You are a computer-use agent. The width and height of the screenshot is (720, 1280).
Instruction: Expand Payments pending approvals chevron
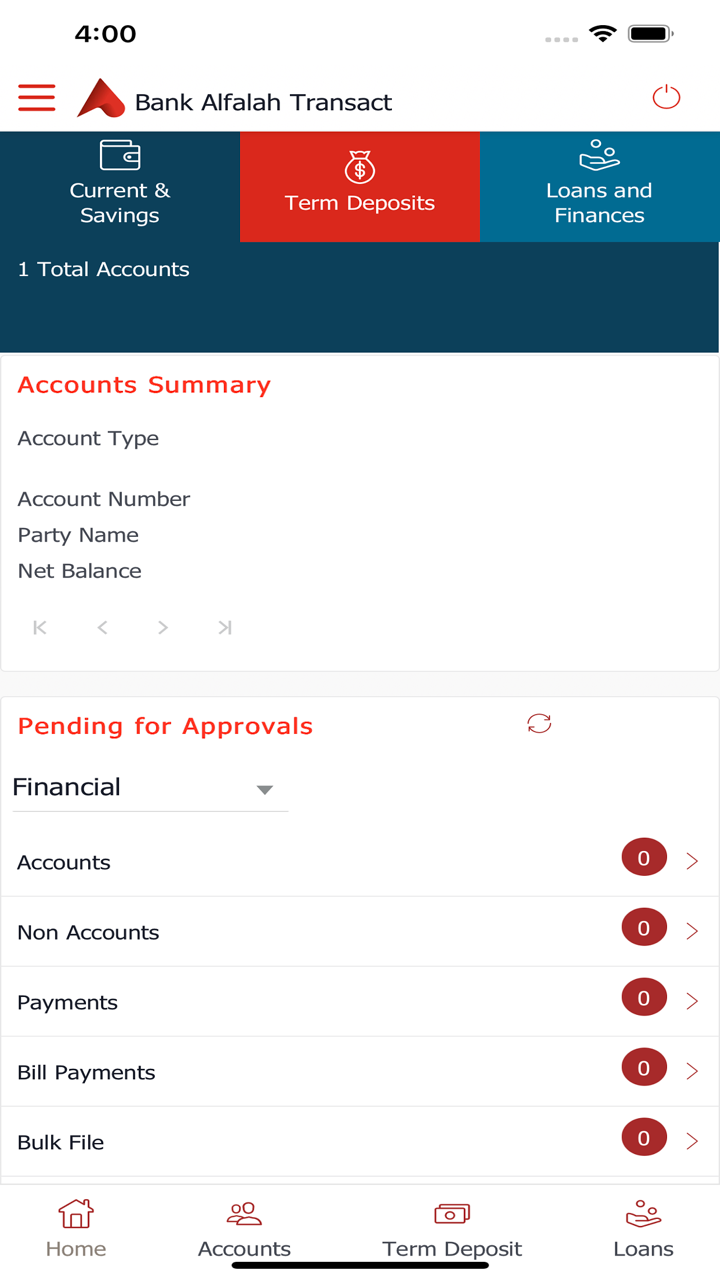click(x=692, y=1001)
